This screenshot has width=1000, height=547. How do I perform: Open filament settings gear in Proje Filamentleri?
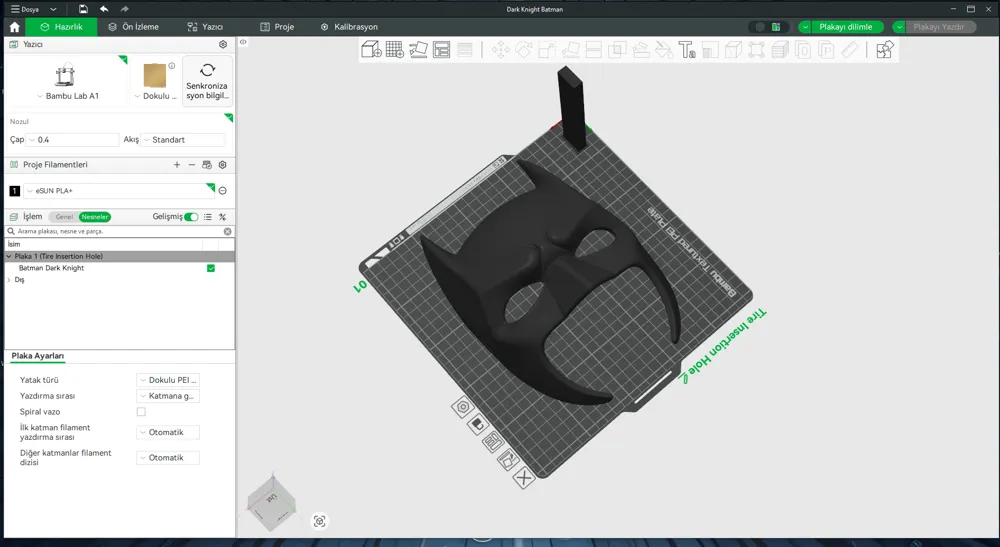point(223,164)
